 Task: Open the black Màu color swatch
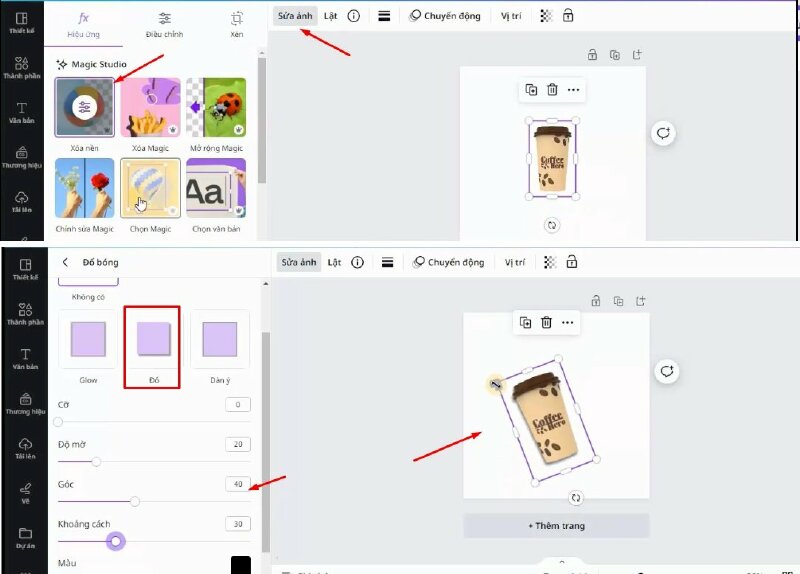[240, 564]
